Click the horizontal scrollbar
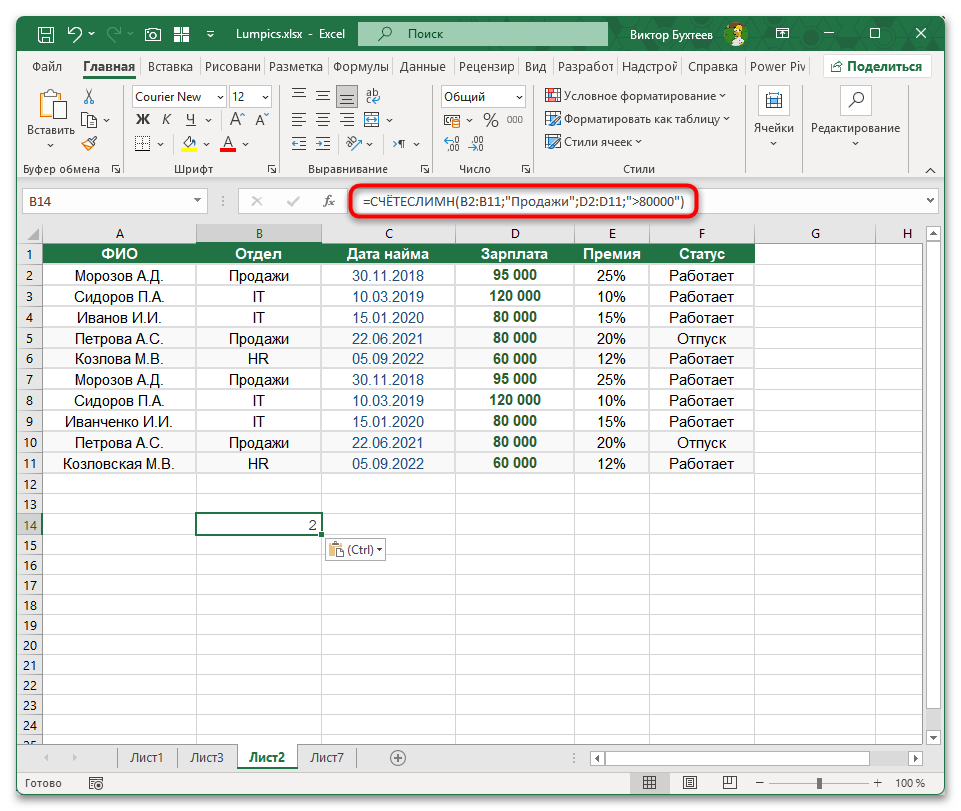Screen dimensions: 961x811 (x=737, y=758)
